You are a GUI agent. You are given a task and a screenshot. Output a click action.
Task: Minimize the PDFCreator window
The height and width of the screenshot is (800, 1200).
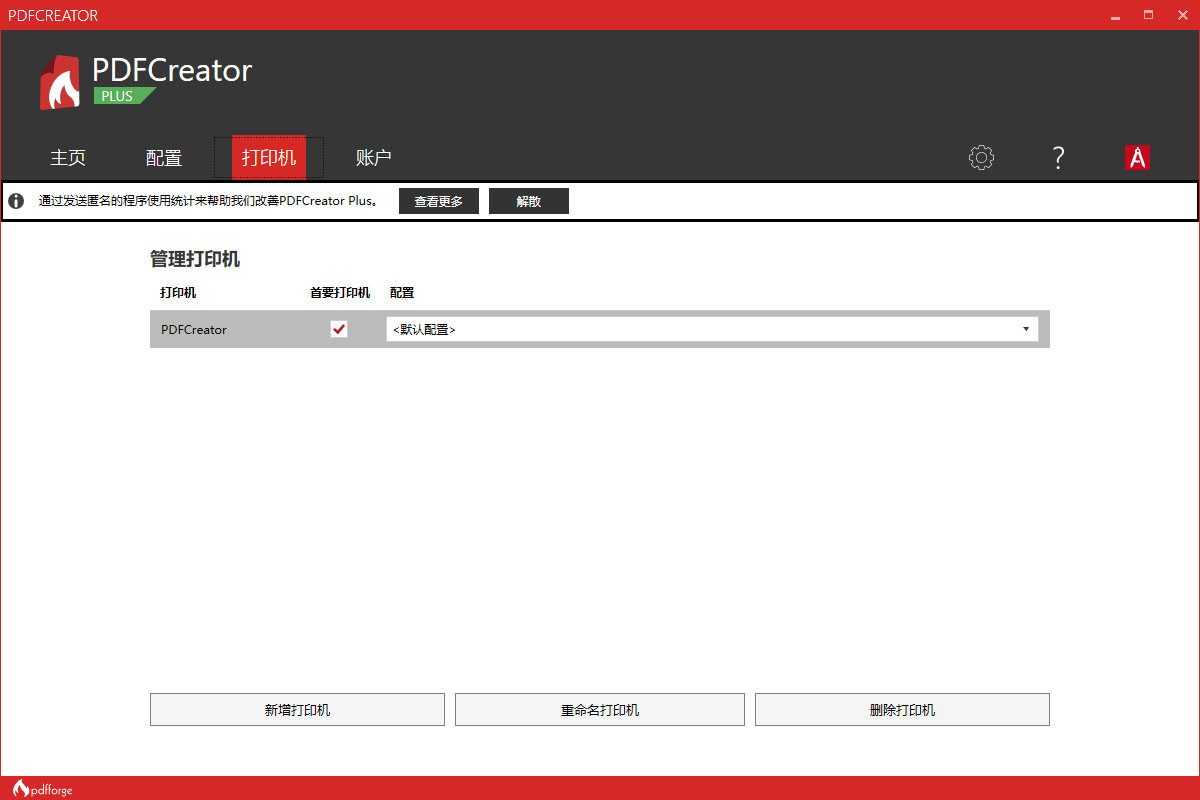1115,15
